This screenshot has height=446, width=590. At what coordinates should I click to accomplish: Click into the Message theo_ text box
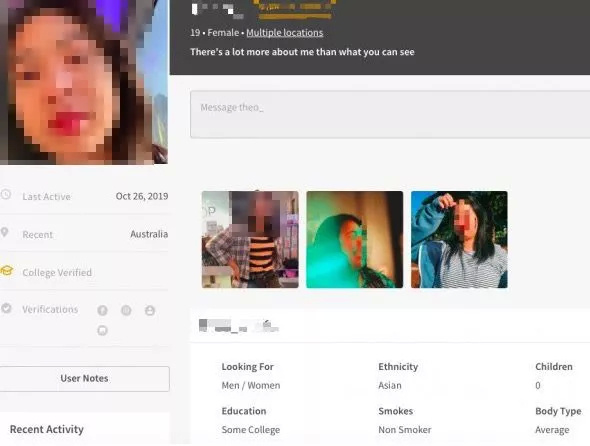(390, 114)
